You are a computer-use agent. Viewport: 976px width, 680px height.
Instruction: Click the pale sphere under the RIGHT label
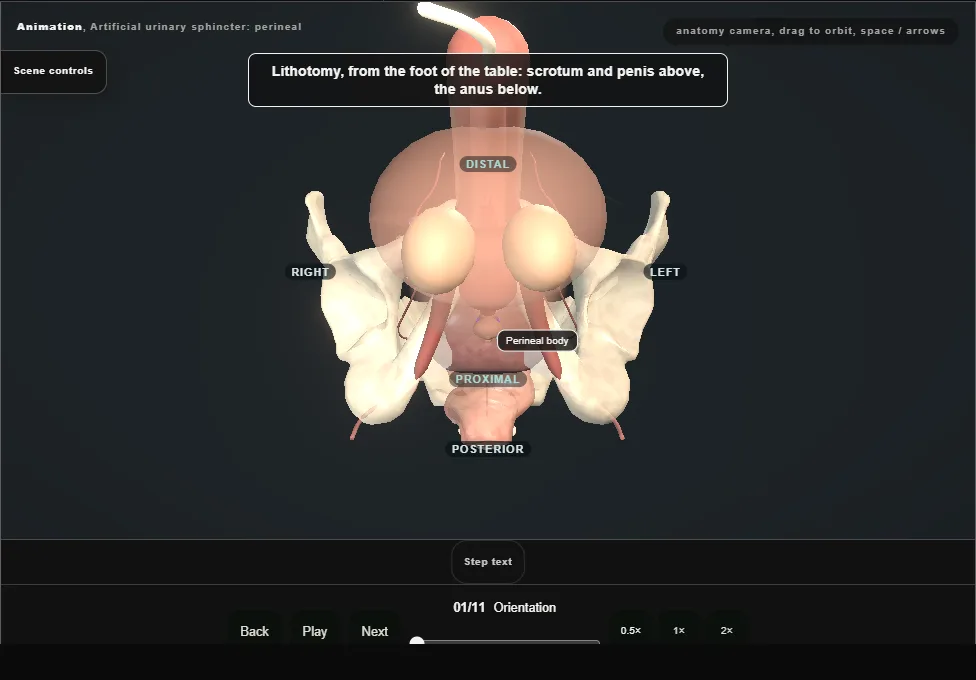coord(438,250)
